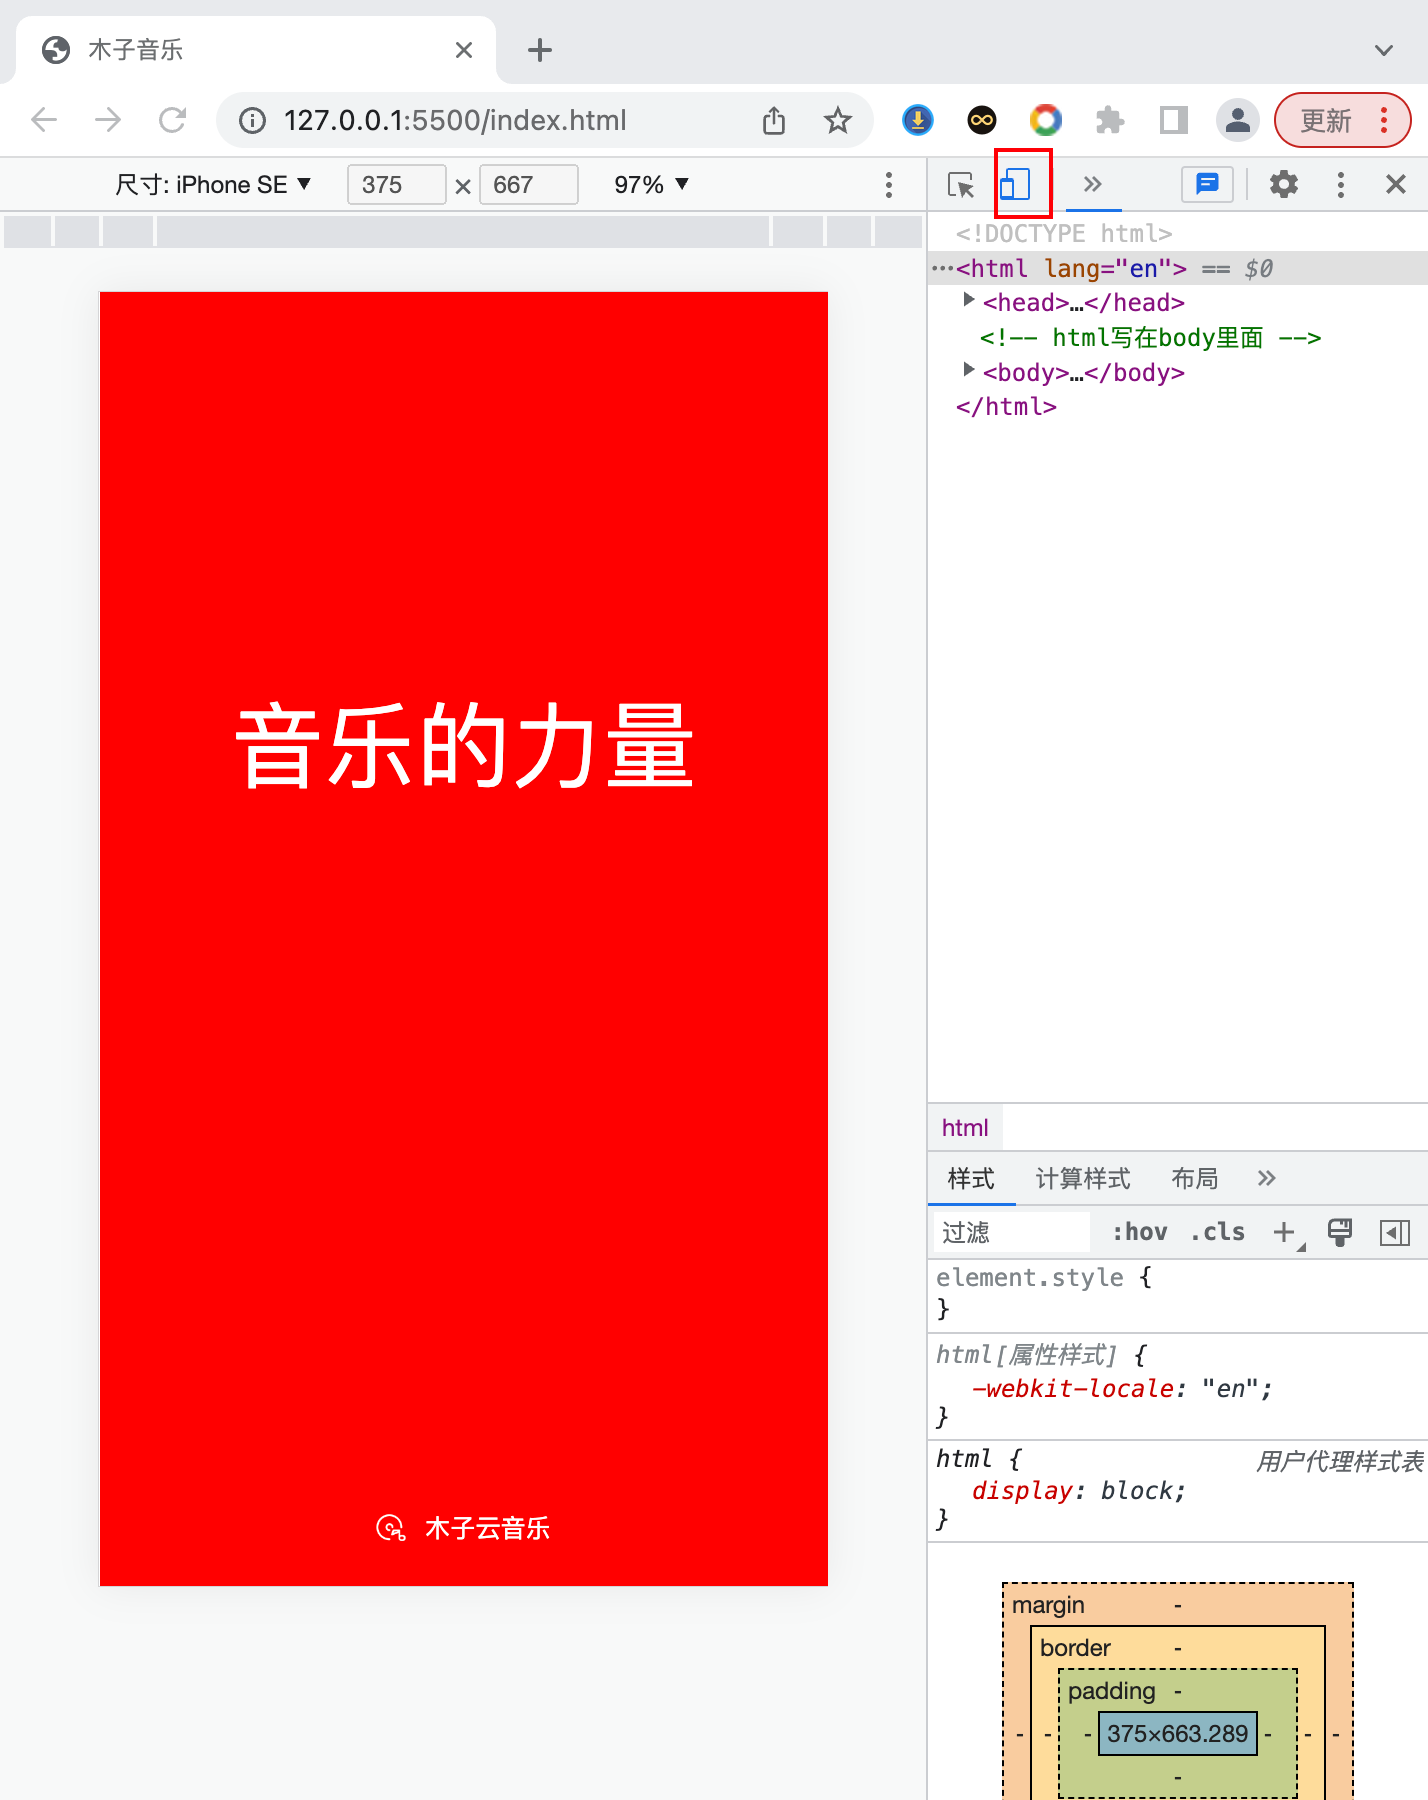
Task: Open DevTools settings gear
Action: 1283,184
